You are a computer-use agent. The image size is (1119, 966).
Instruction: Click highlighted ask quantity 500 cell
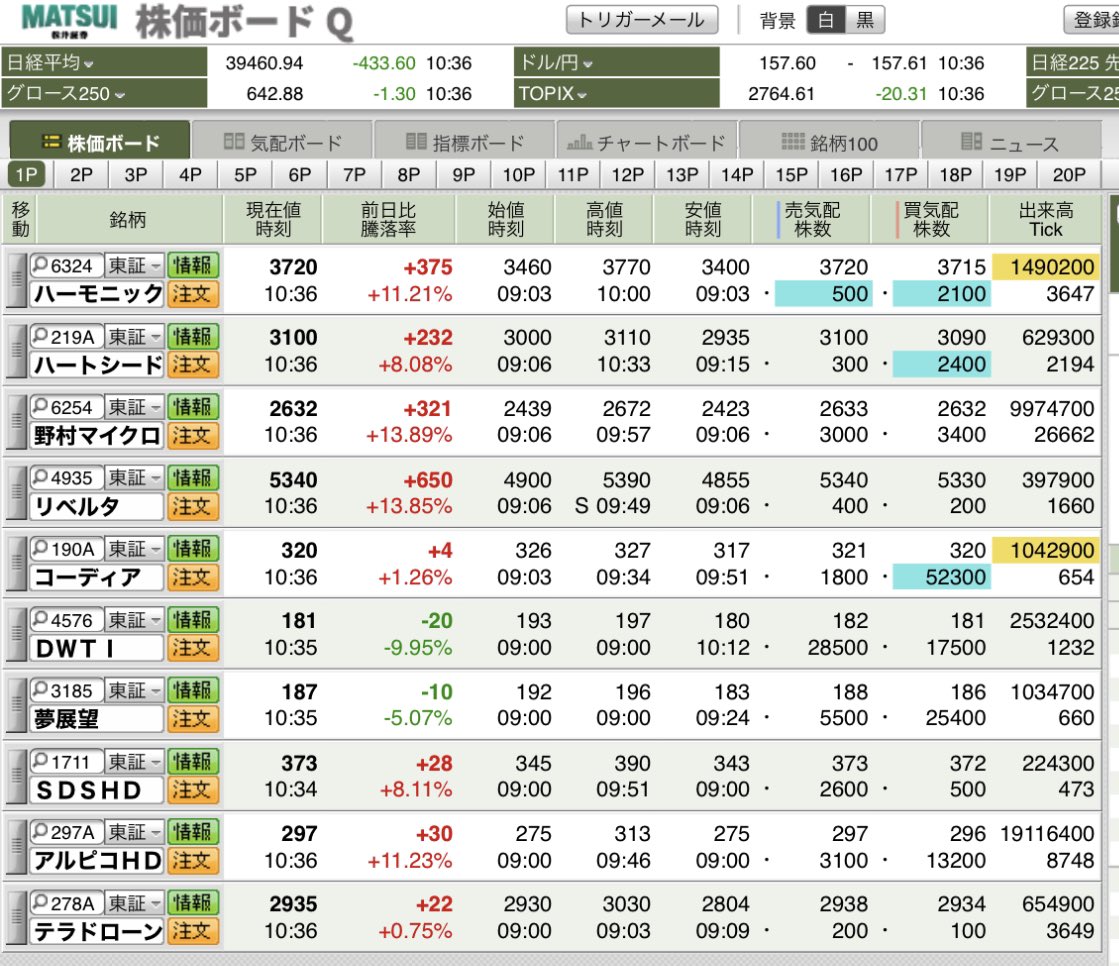pyautogui.click(x=823, y=293)
